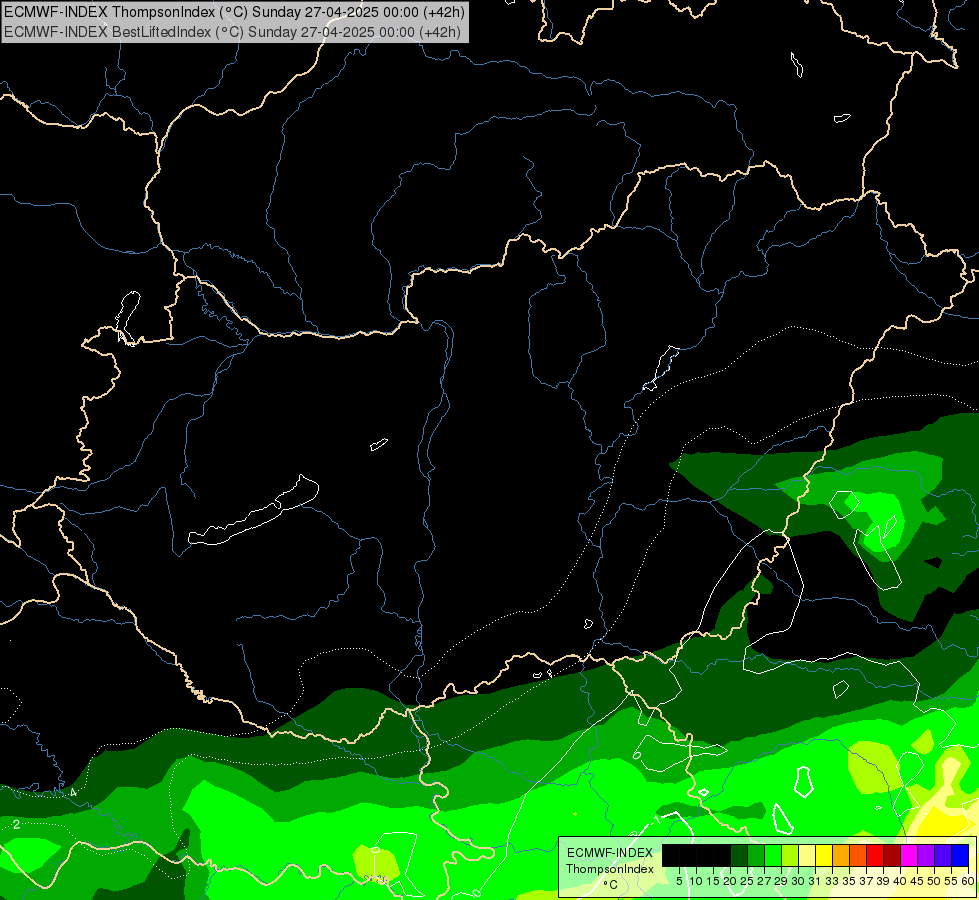
Task: Select the medium green 25–27 legend swatch
Action: pyautogui.click(x=755, y=855)
